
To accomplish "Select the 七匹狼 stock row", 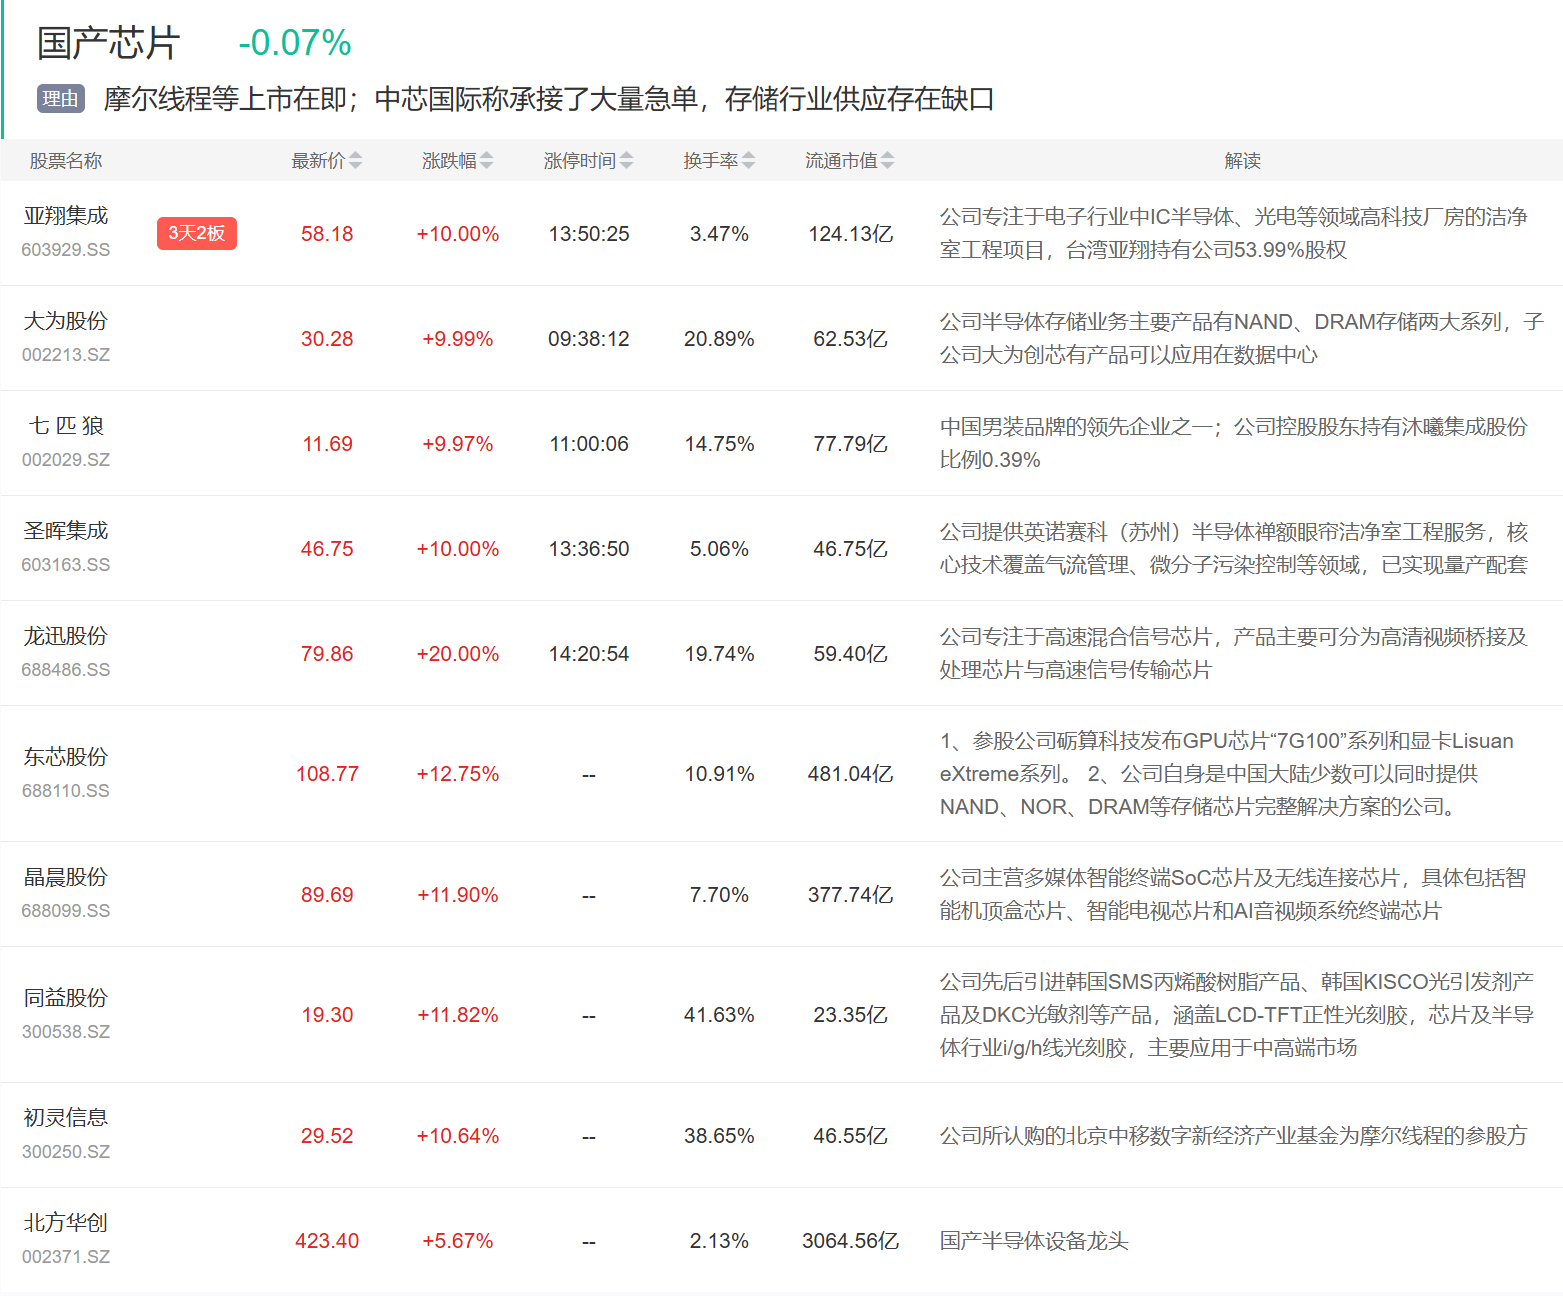I will (x=66, y=426).
